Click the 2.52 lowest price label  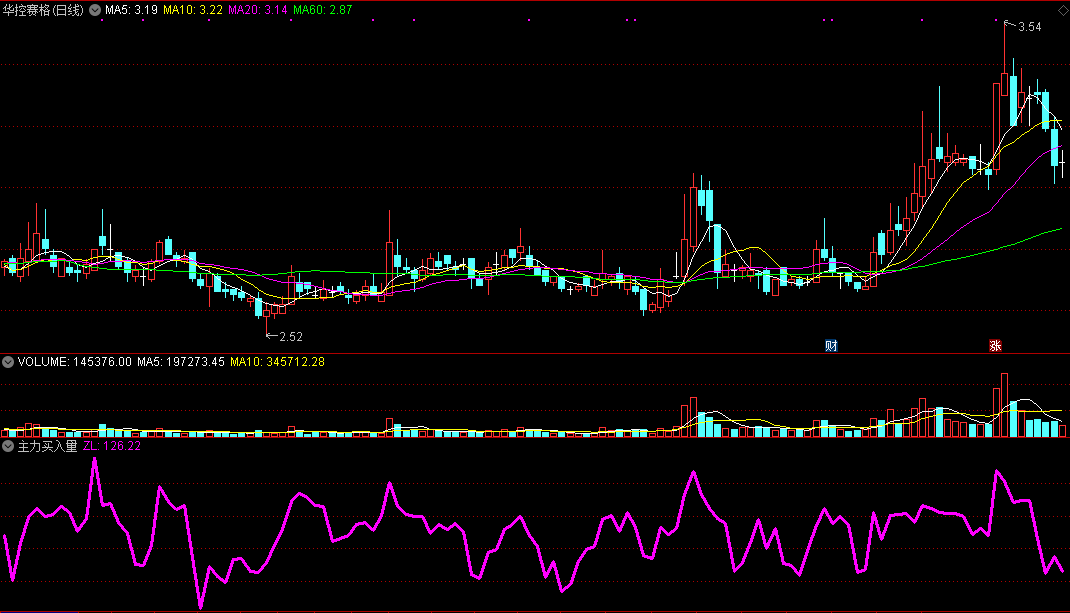tap(291, 337)
